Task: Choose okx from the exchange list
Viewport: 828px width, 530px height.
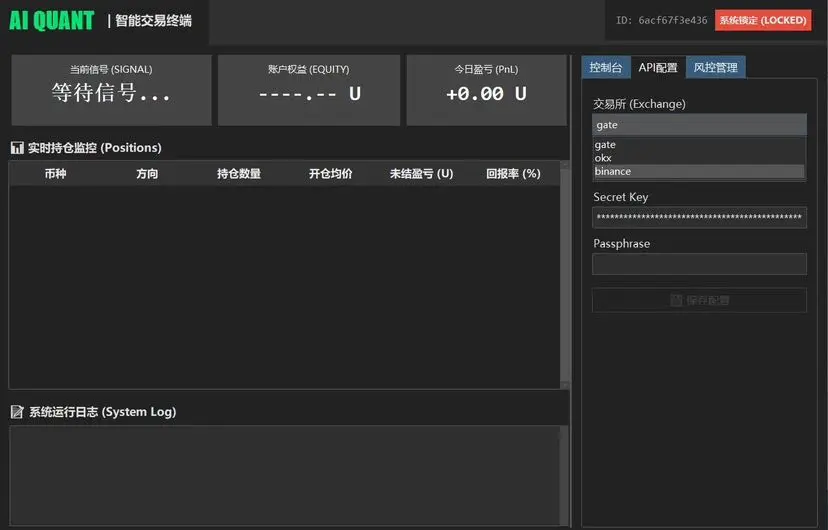Action: [x=699, y=158]
